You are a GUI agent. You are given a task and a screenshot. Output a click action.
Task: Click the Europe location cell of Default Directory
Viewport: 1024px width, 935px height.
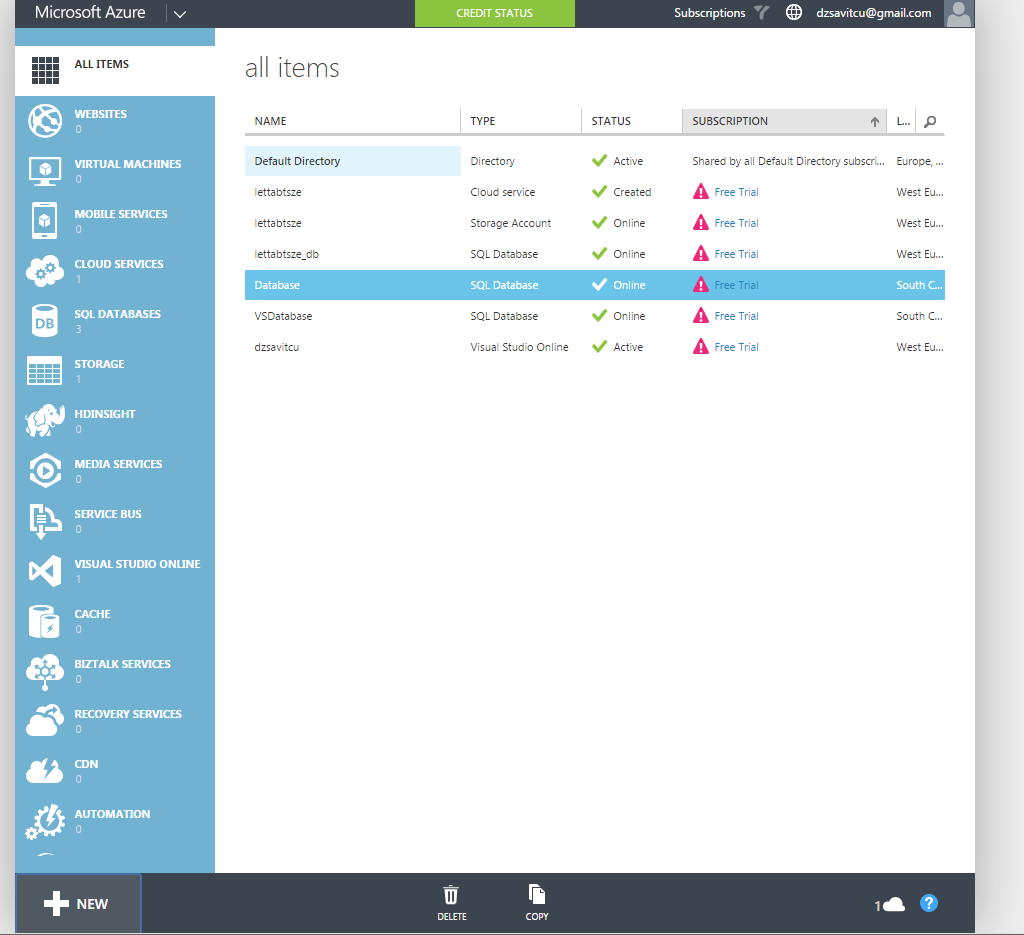(920, 161)
